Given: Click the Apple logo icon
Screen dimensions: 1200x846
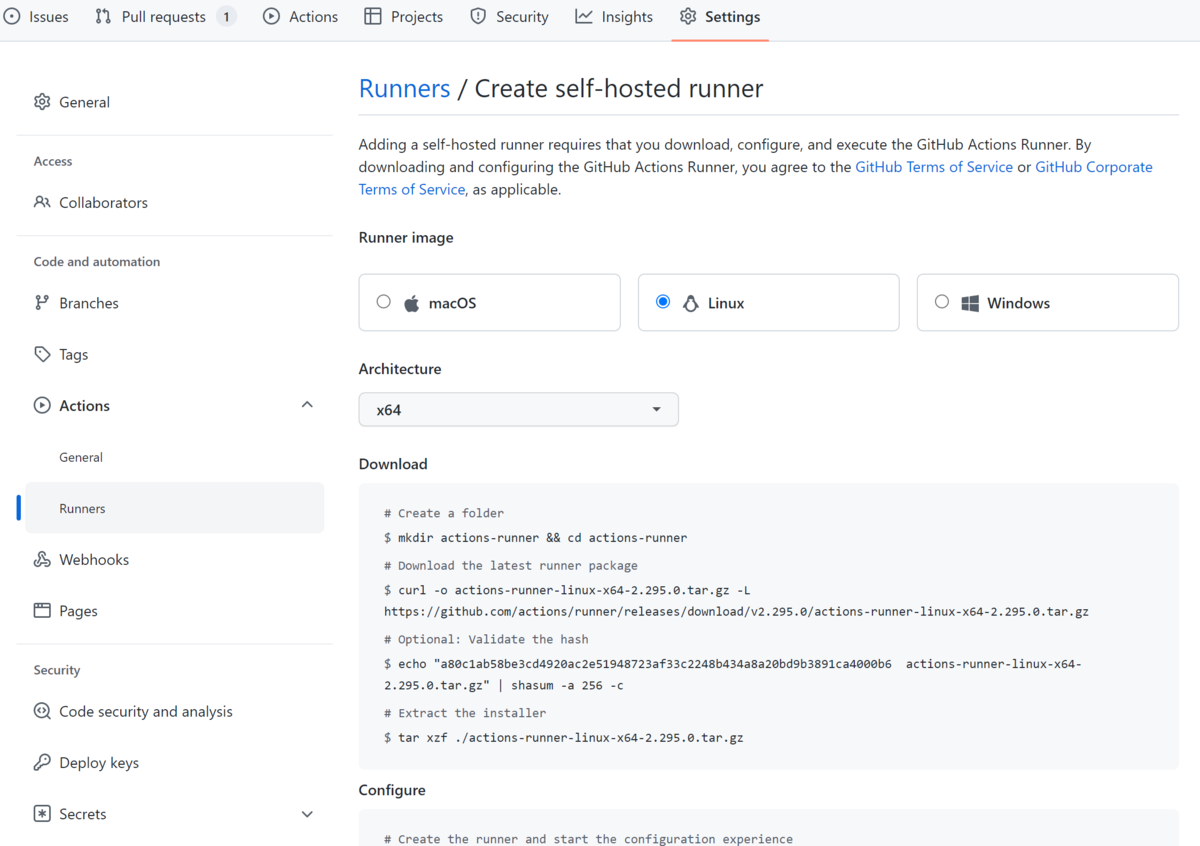Looking at the screenshot, I should point(411,303).
